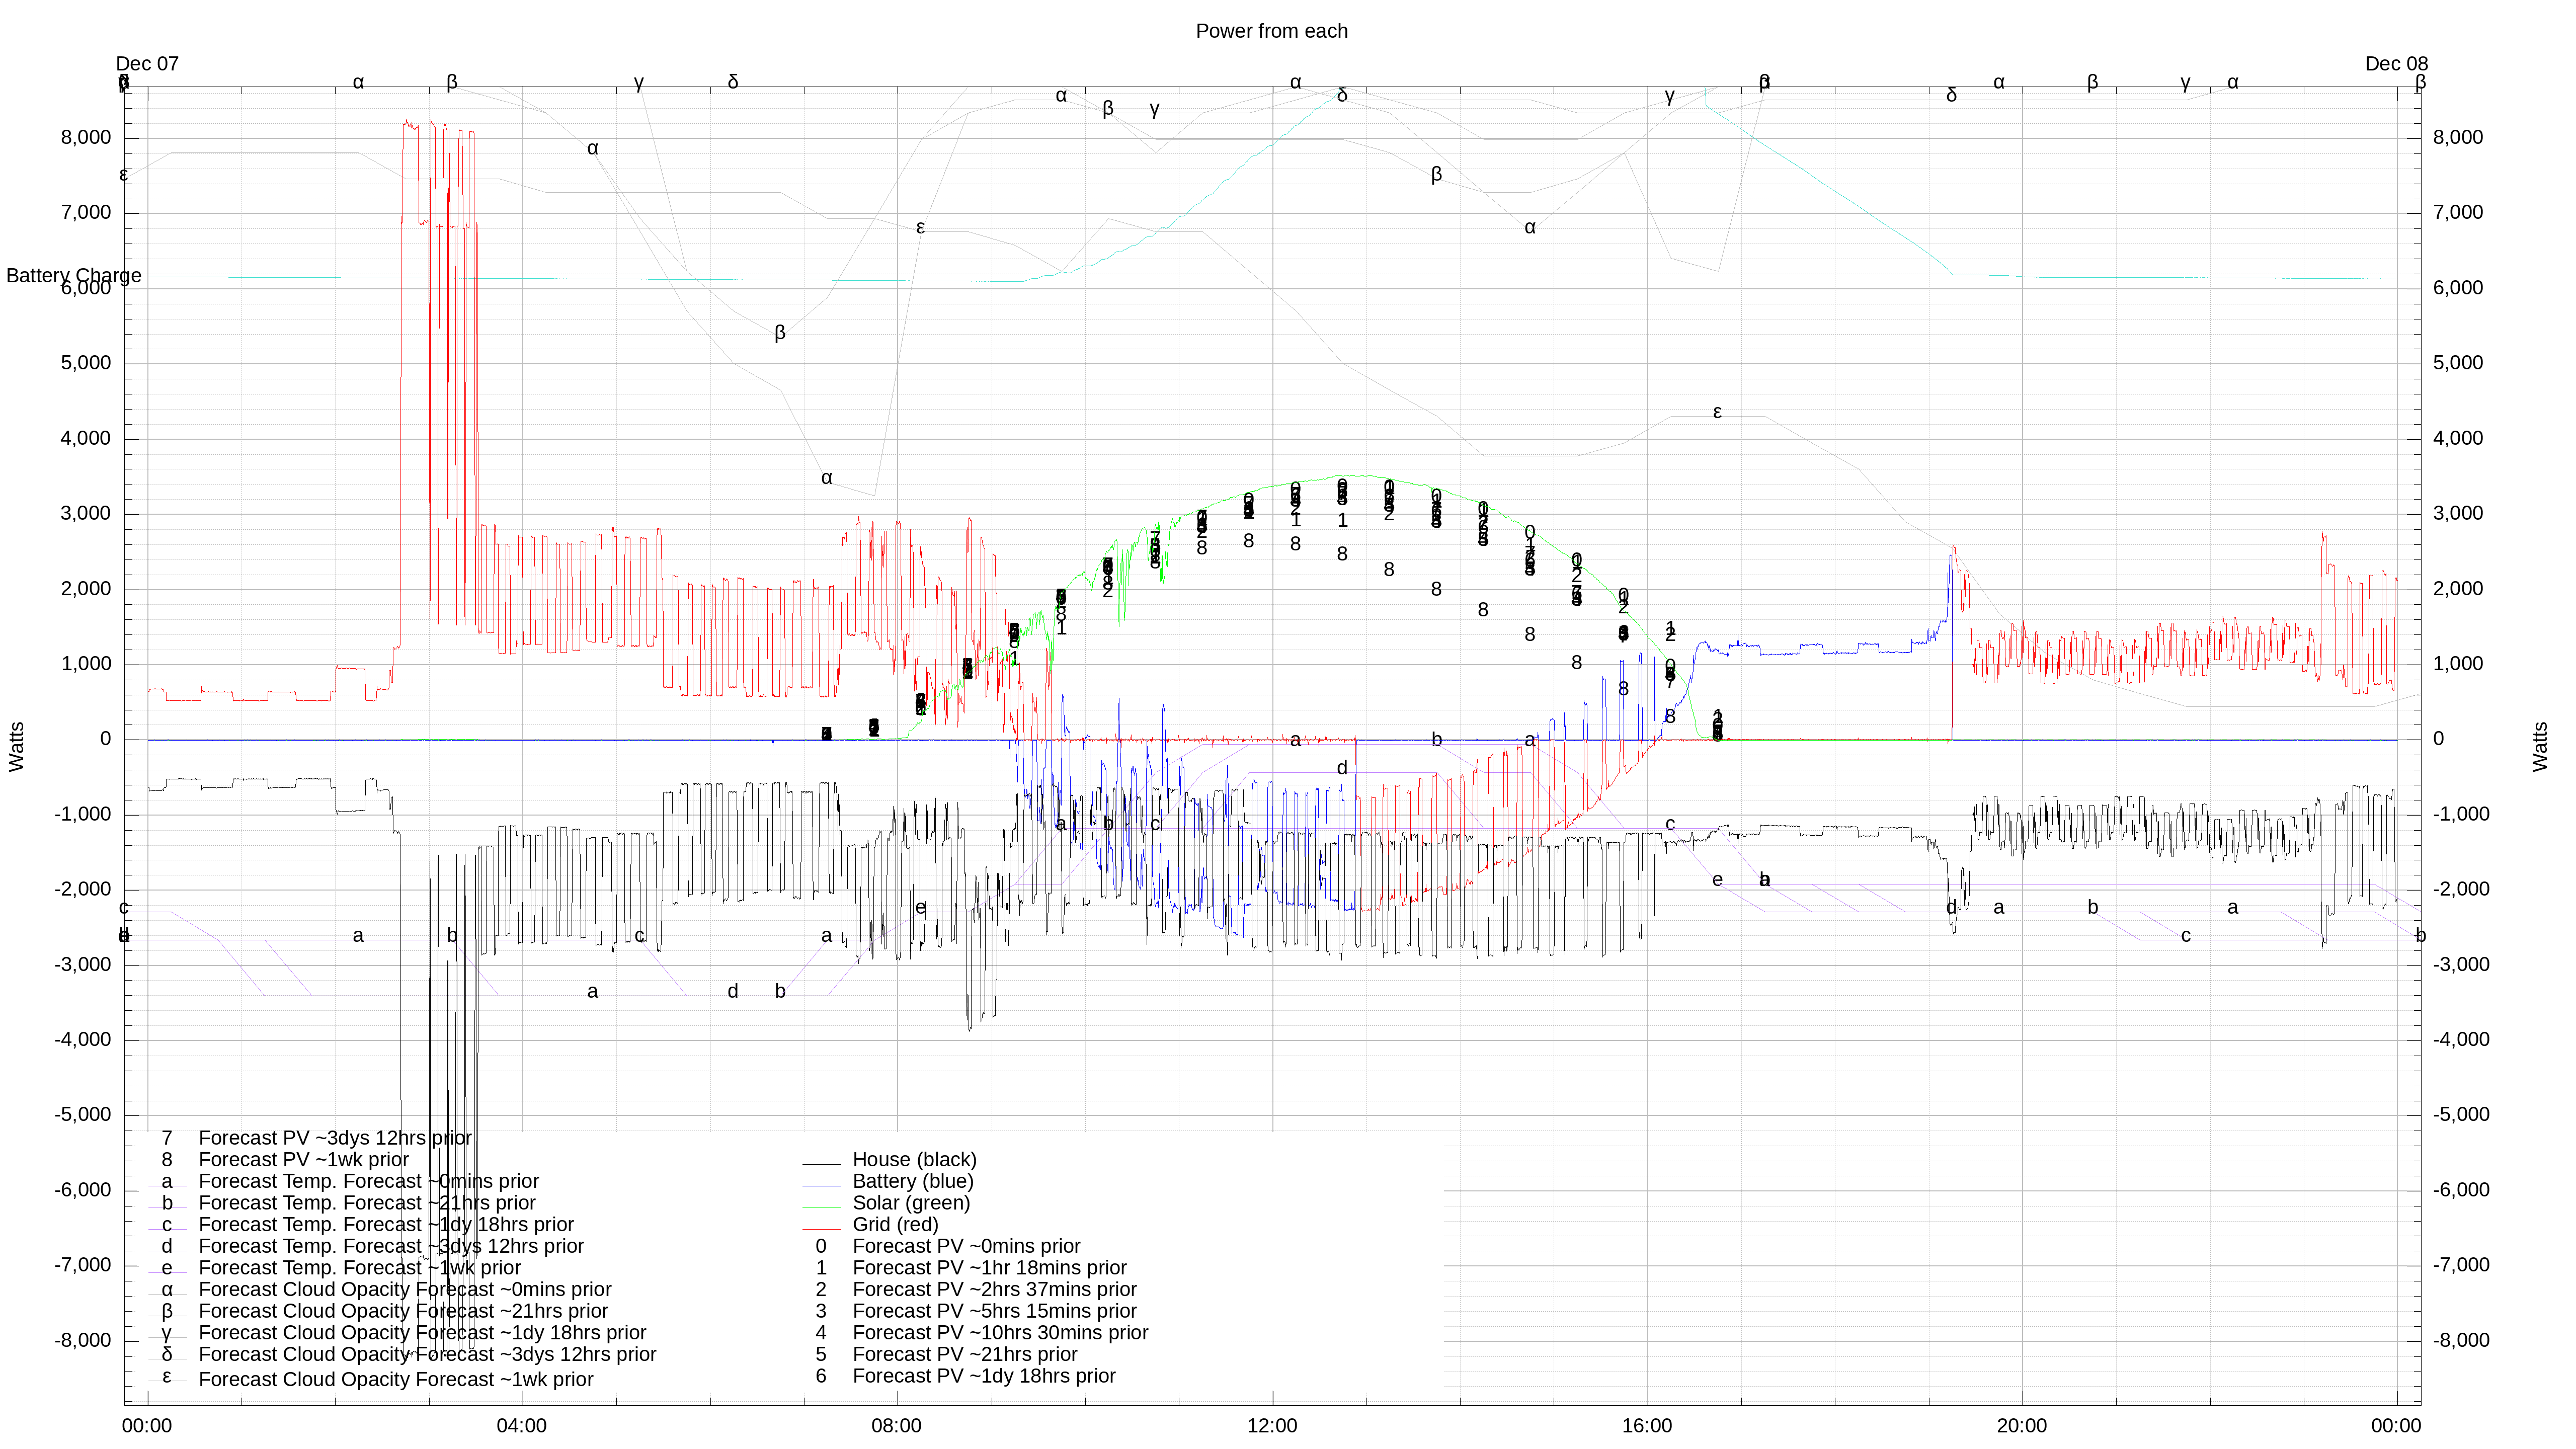Select 'Forecast PV ~1hr 18mins prior' legend entry
The image size is (2576, 1449).
[989, 1268]
